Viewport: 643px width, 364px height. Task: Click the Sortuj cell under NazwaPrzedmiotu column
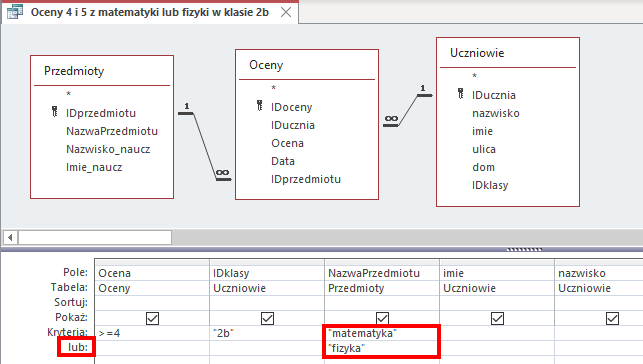382,303
